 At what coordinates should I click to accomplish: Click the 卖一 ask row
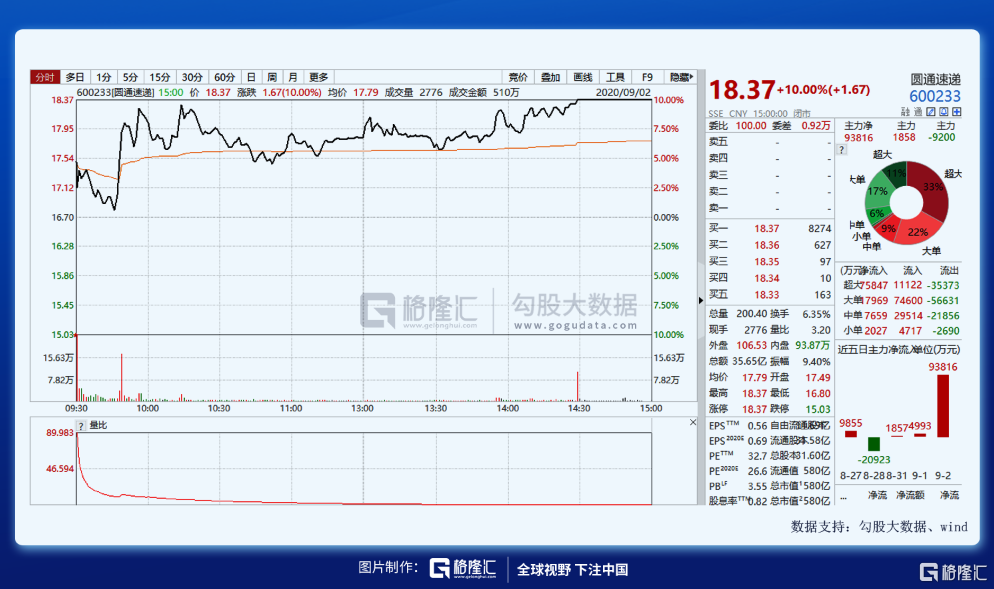770,208
